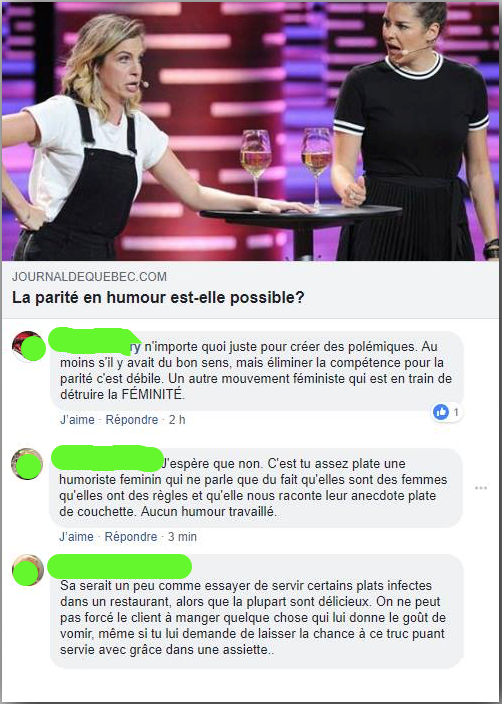Click J'aime under the second comment
Viewport: 502px width, 704px height.
pyautogui.click(x=76, y=537)
